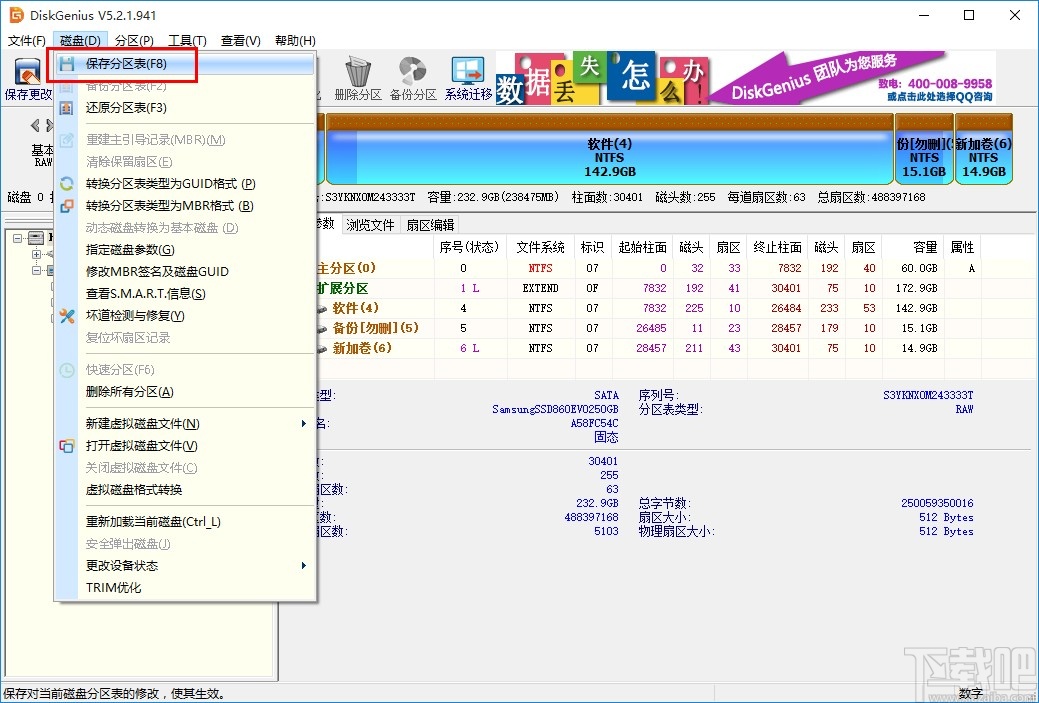
Task: Click the 打开虚拟磁盘文件 icon
Action: tap(67, 446)
